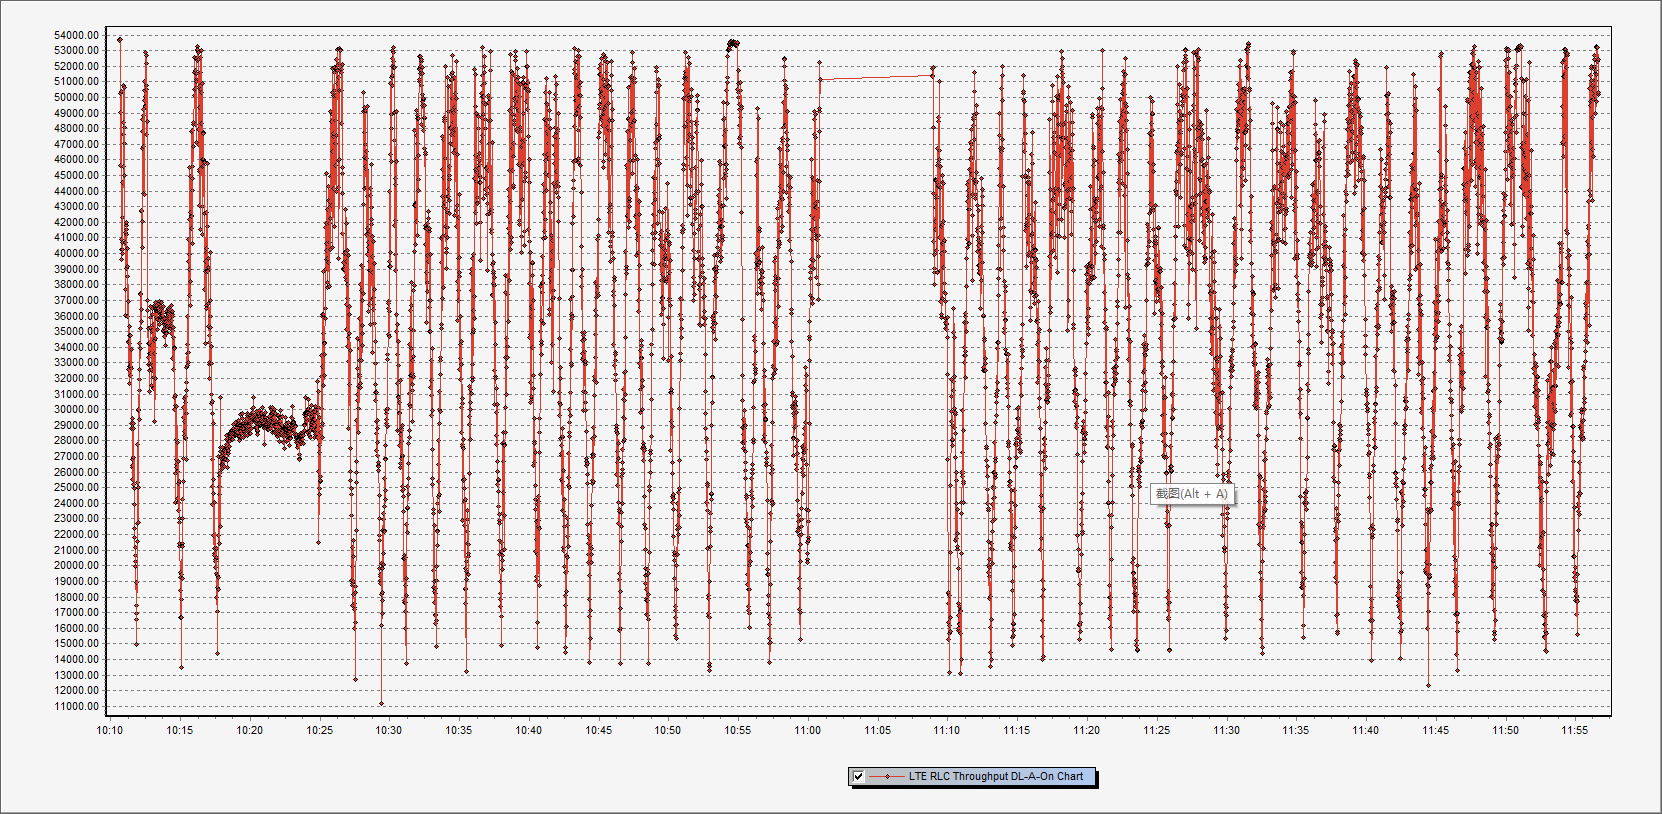1662x814 pixels.
Task: Select the LTE RLC Throughput DL-A-On Chart legend label
Action: click(x=995, y=776)
